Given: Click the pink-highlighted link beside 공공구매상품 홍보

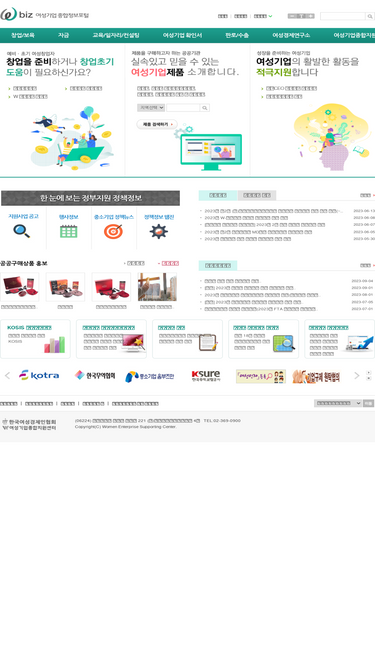Looking at the screenshot, I should (170, 263).
